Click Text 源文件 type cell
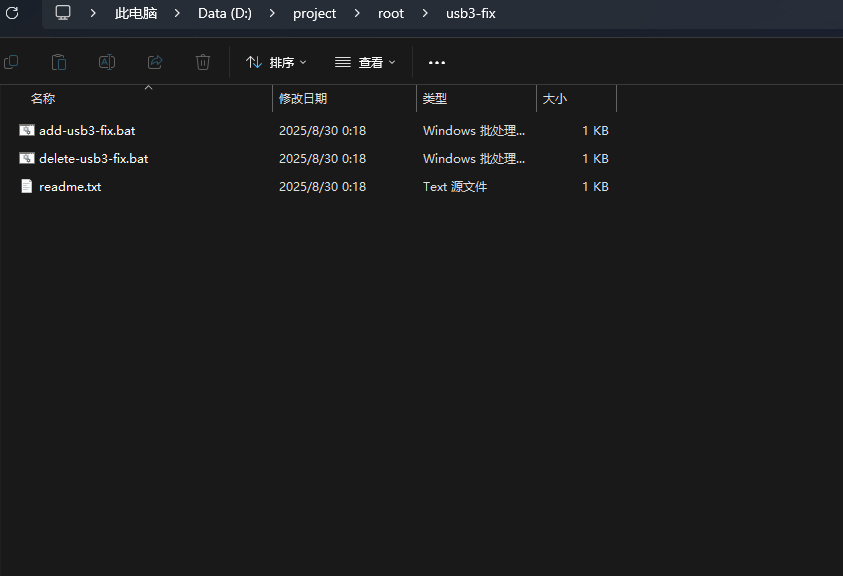The height and width of the screenshot is (576, 843). pyautogui.click(x=455, y=186)
